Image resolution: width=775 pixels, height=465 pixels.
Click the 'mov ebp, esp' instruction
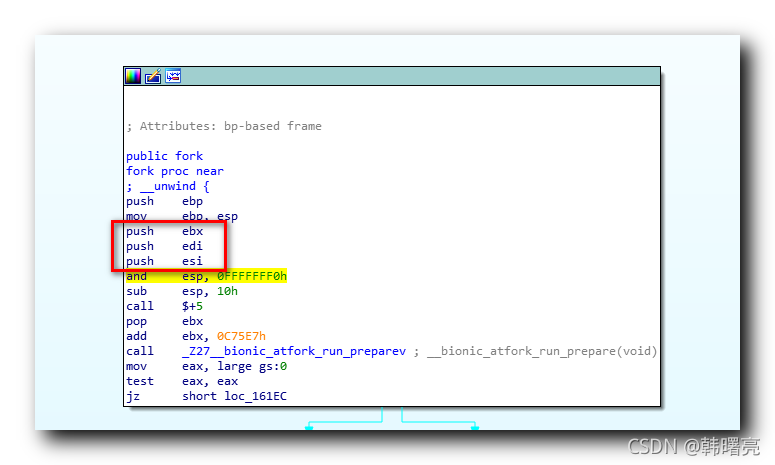coord(182,216)
